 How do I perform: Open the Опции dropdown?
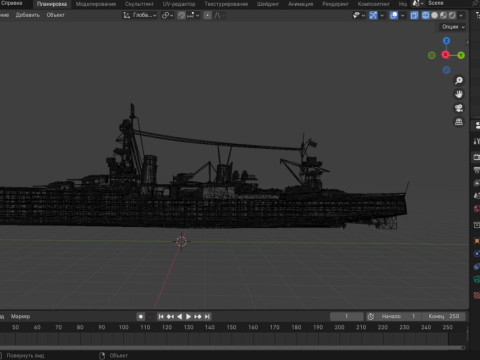click(x=453, y=27)
